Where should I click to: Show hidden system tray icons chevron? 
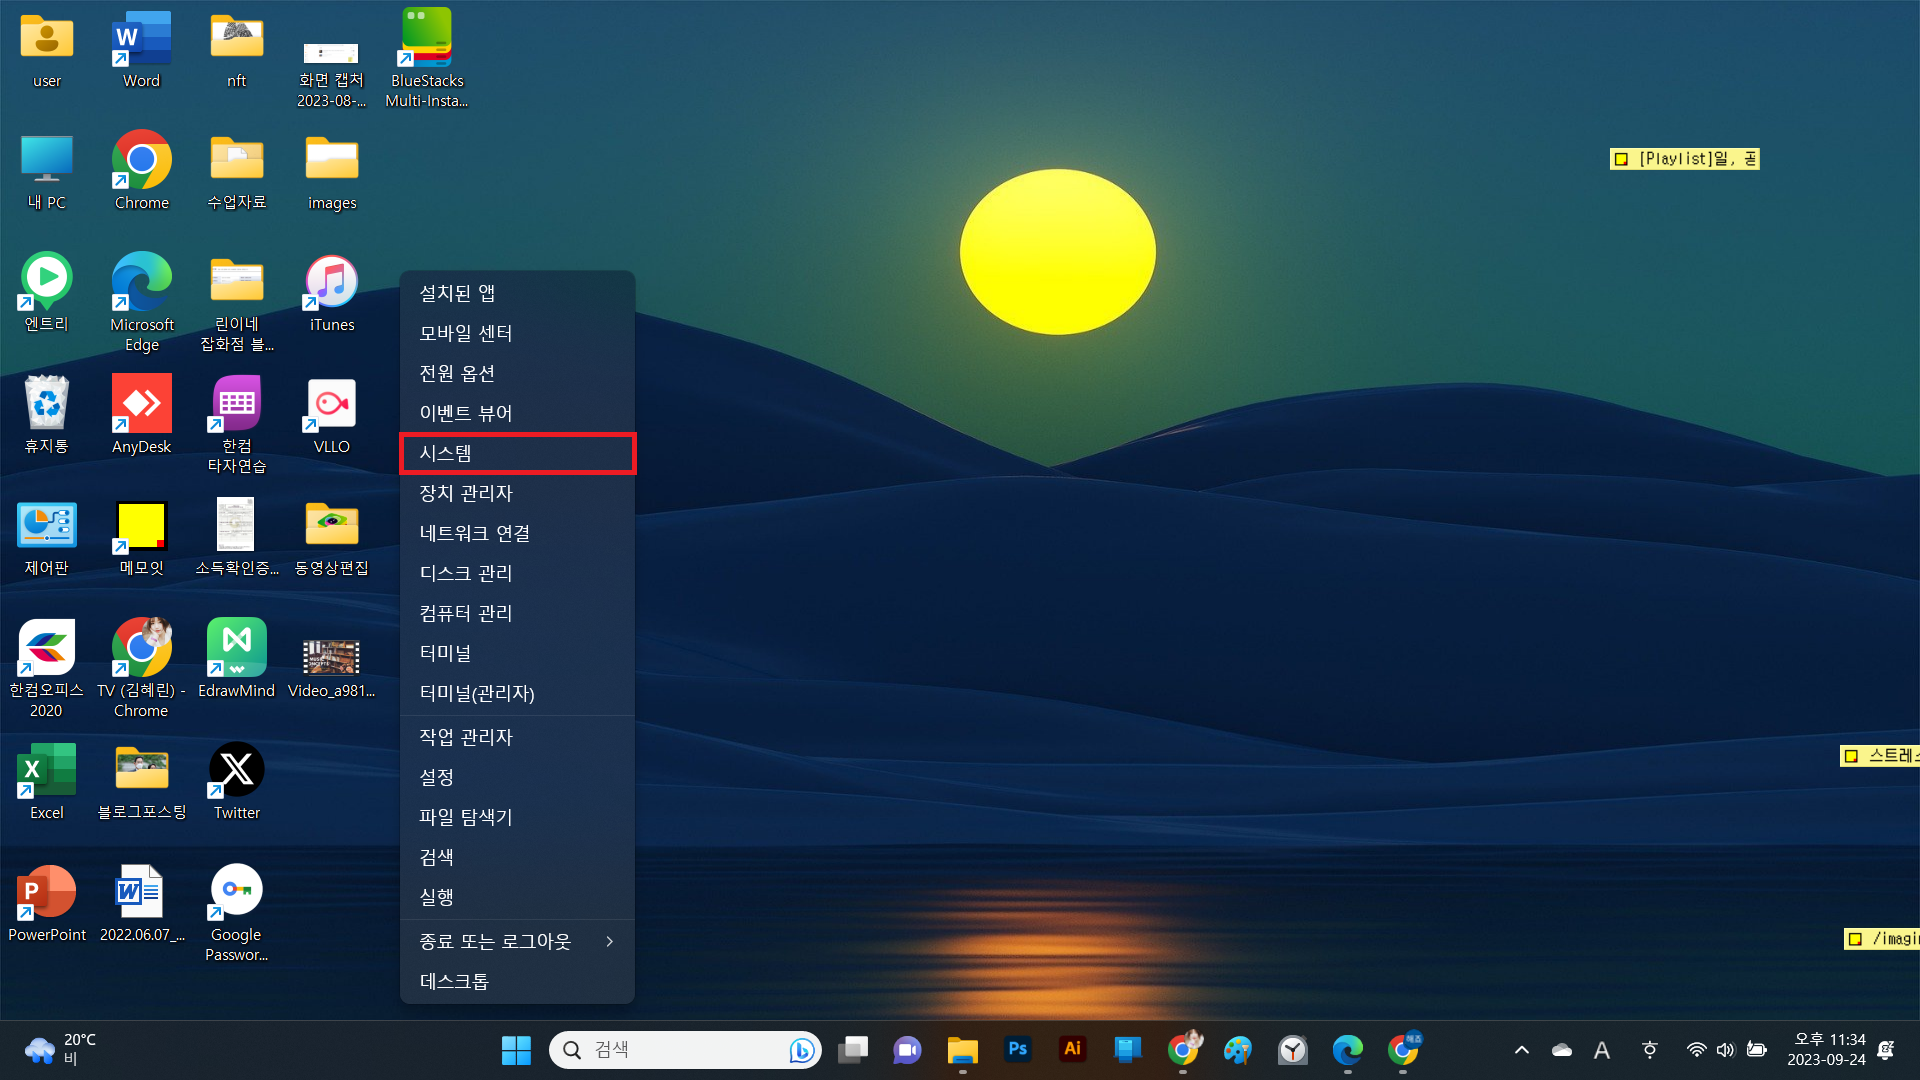click(x=1521, y=1050)
